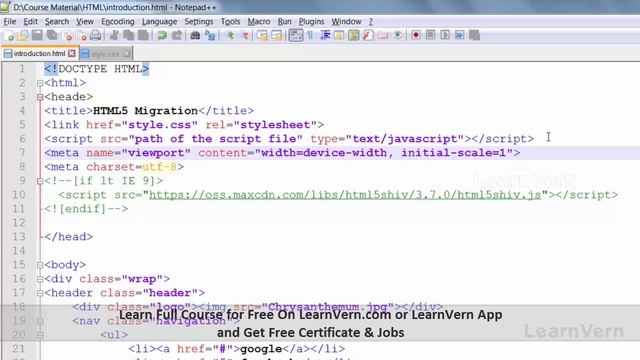The height and width of the screenshot is (360, 640).
Task: Open the View menu
Action: pyautogui.click(x=84, y=21)
